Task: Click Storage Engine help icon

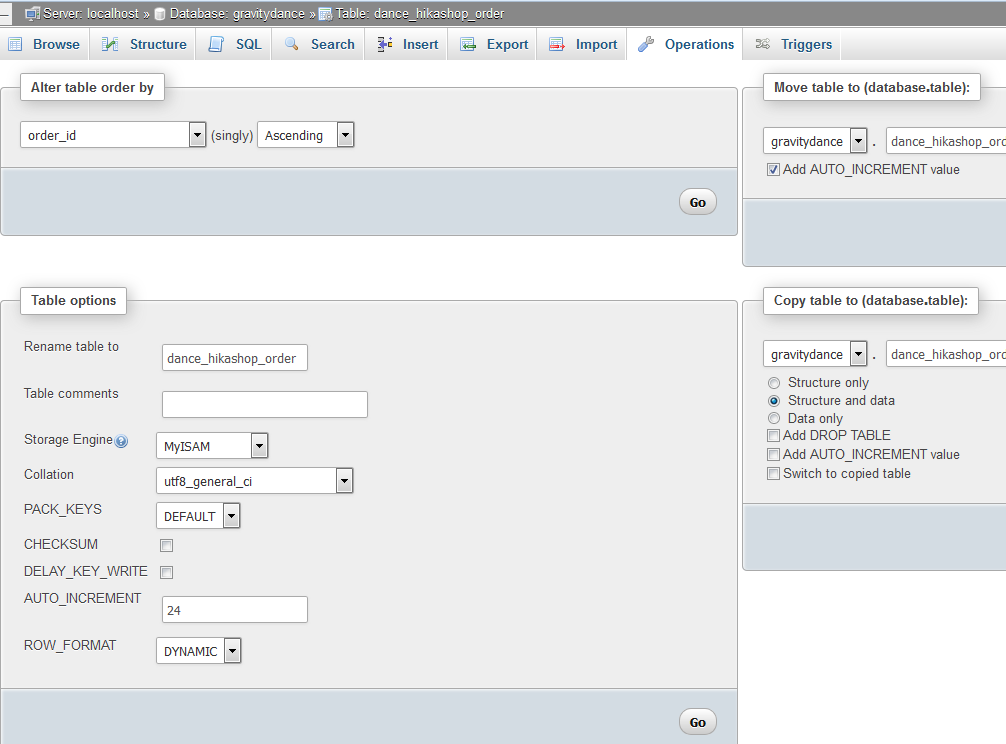Action: 121,441
